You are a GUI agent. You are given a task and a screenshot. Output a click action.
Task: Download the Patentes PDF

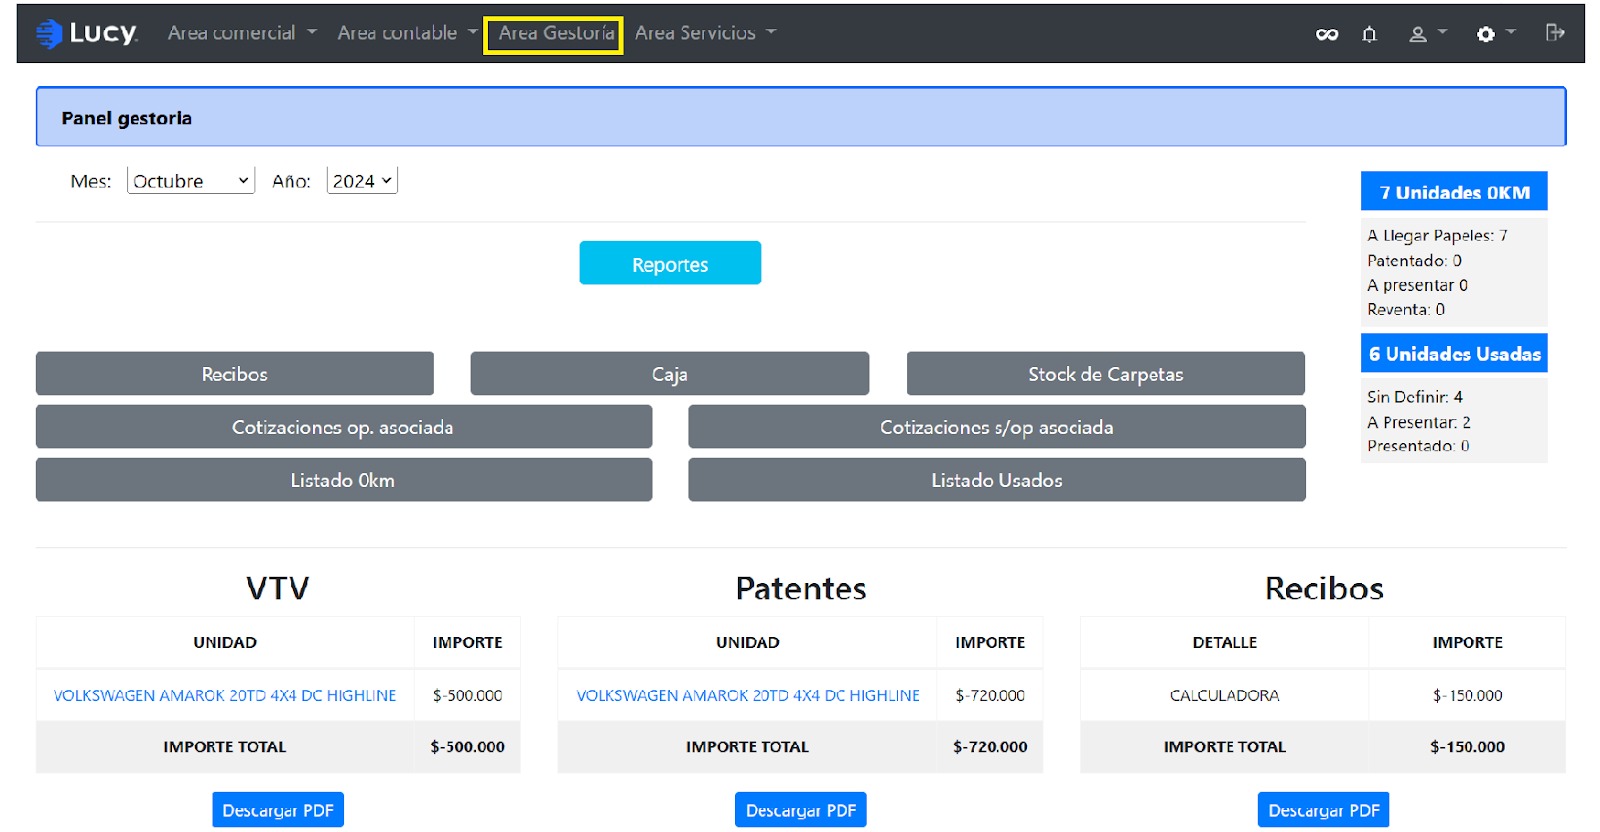click(801, 810)
